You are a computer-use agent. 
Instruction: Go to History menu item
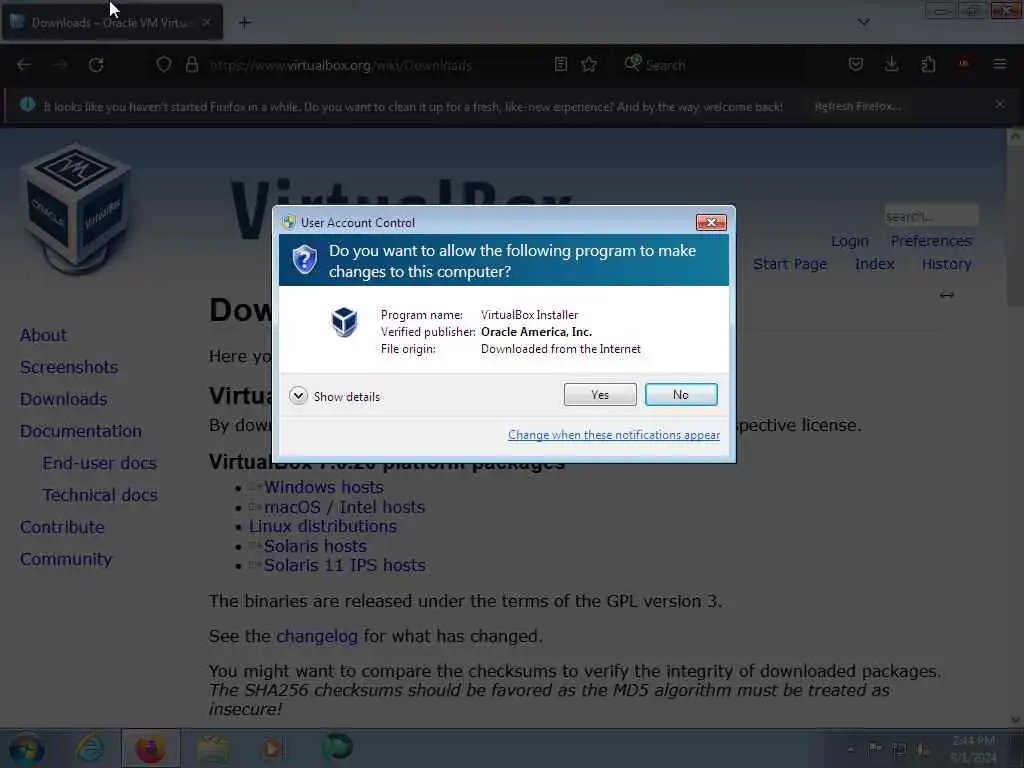[x=946, y=264]
